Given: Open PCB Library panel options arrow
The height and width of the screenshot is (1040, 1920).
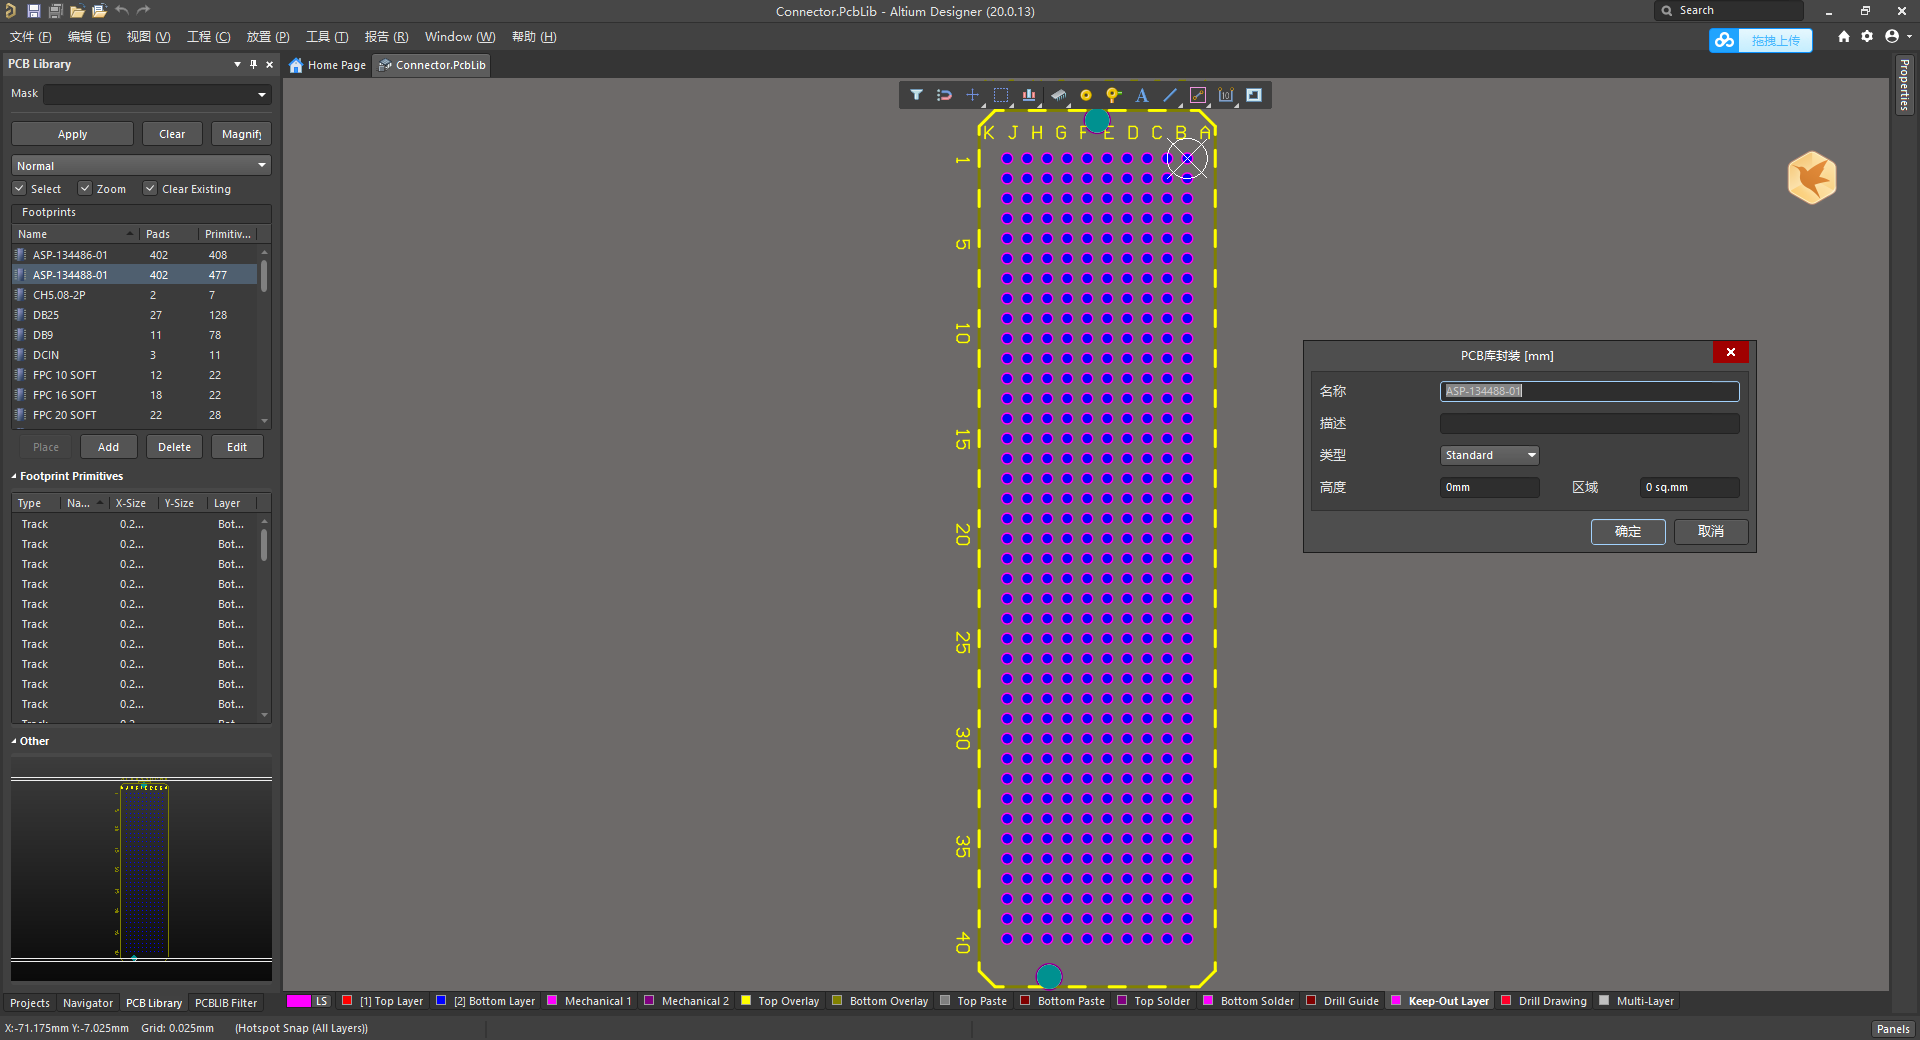Looking at the screenshot, I should point(237,64).
